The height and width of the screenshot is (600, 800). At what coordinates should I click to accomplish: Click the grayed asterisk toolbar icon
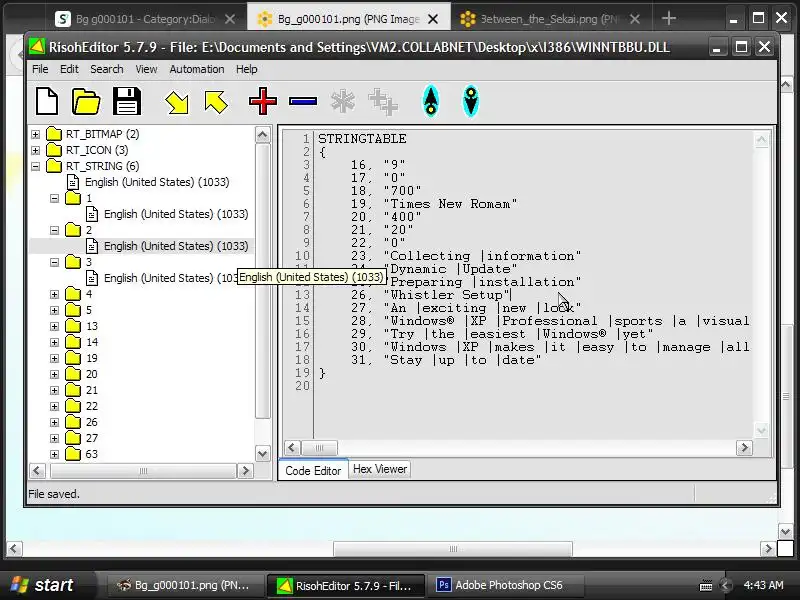pos(342,102)
